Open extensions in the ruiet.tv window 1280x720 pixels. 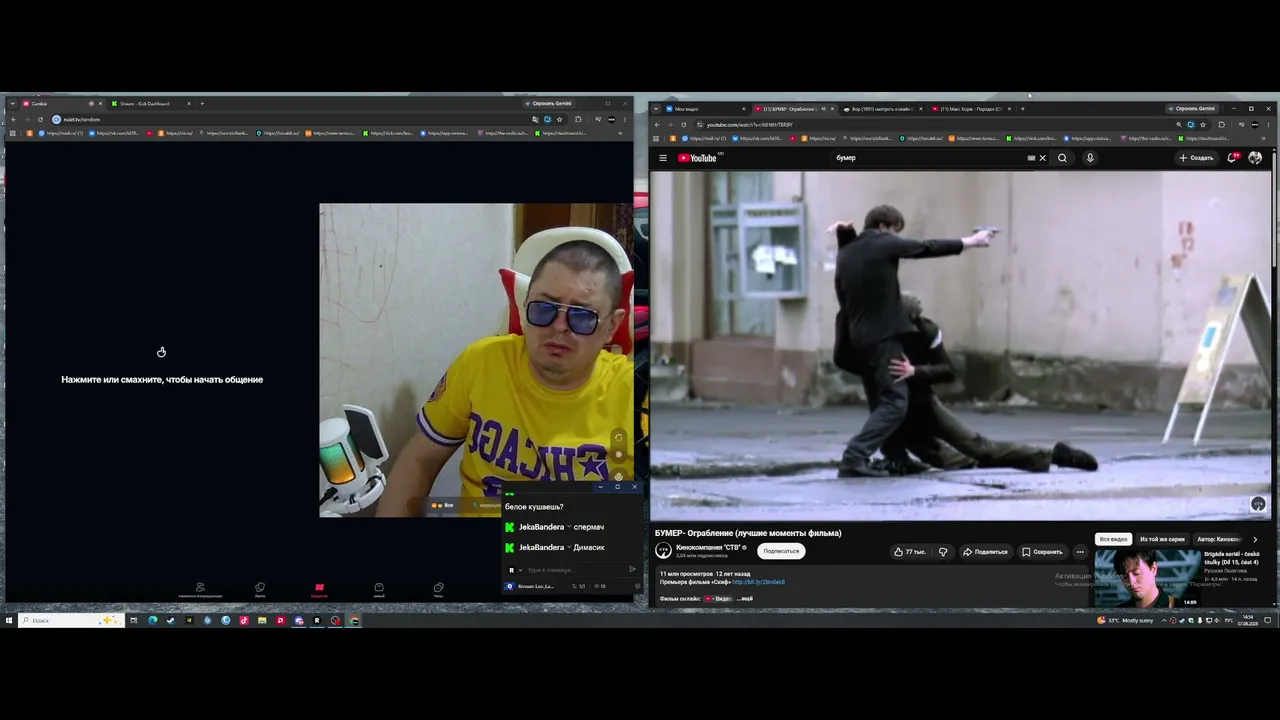[578, 120]
